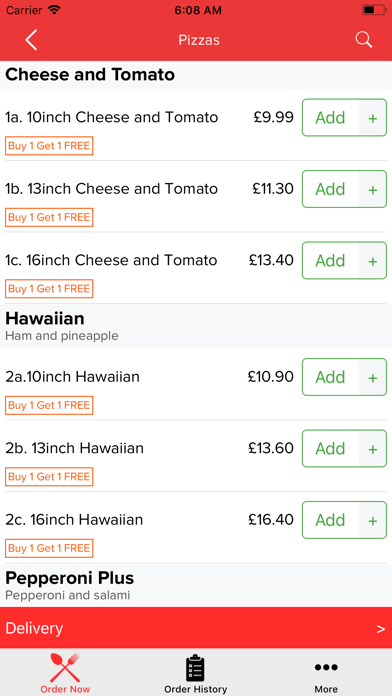
Task: Add 13inch Cheese and Tomato pizza
Action: click(x=330, y=189)
